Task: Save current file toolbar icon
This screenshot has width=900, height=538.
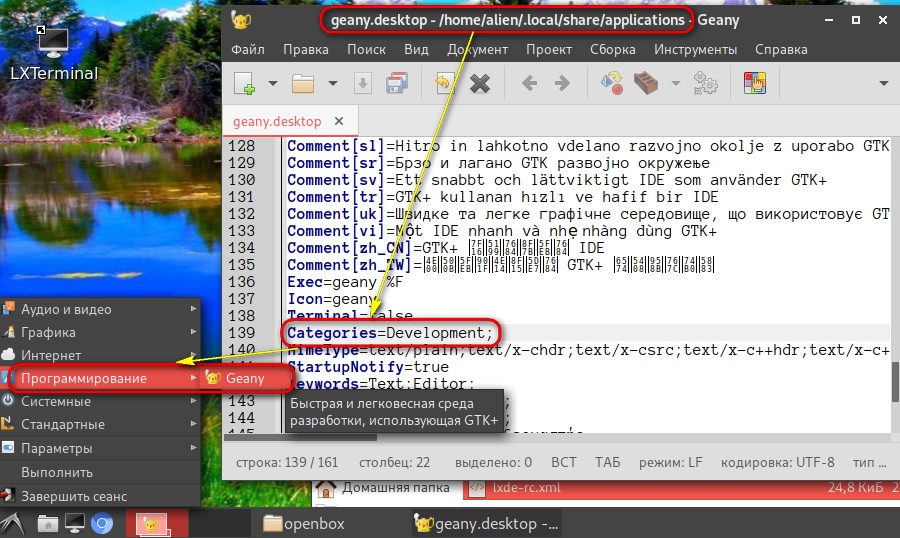Action: click(x=362, y=83)
